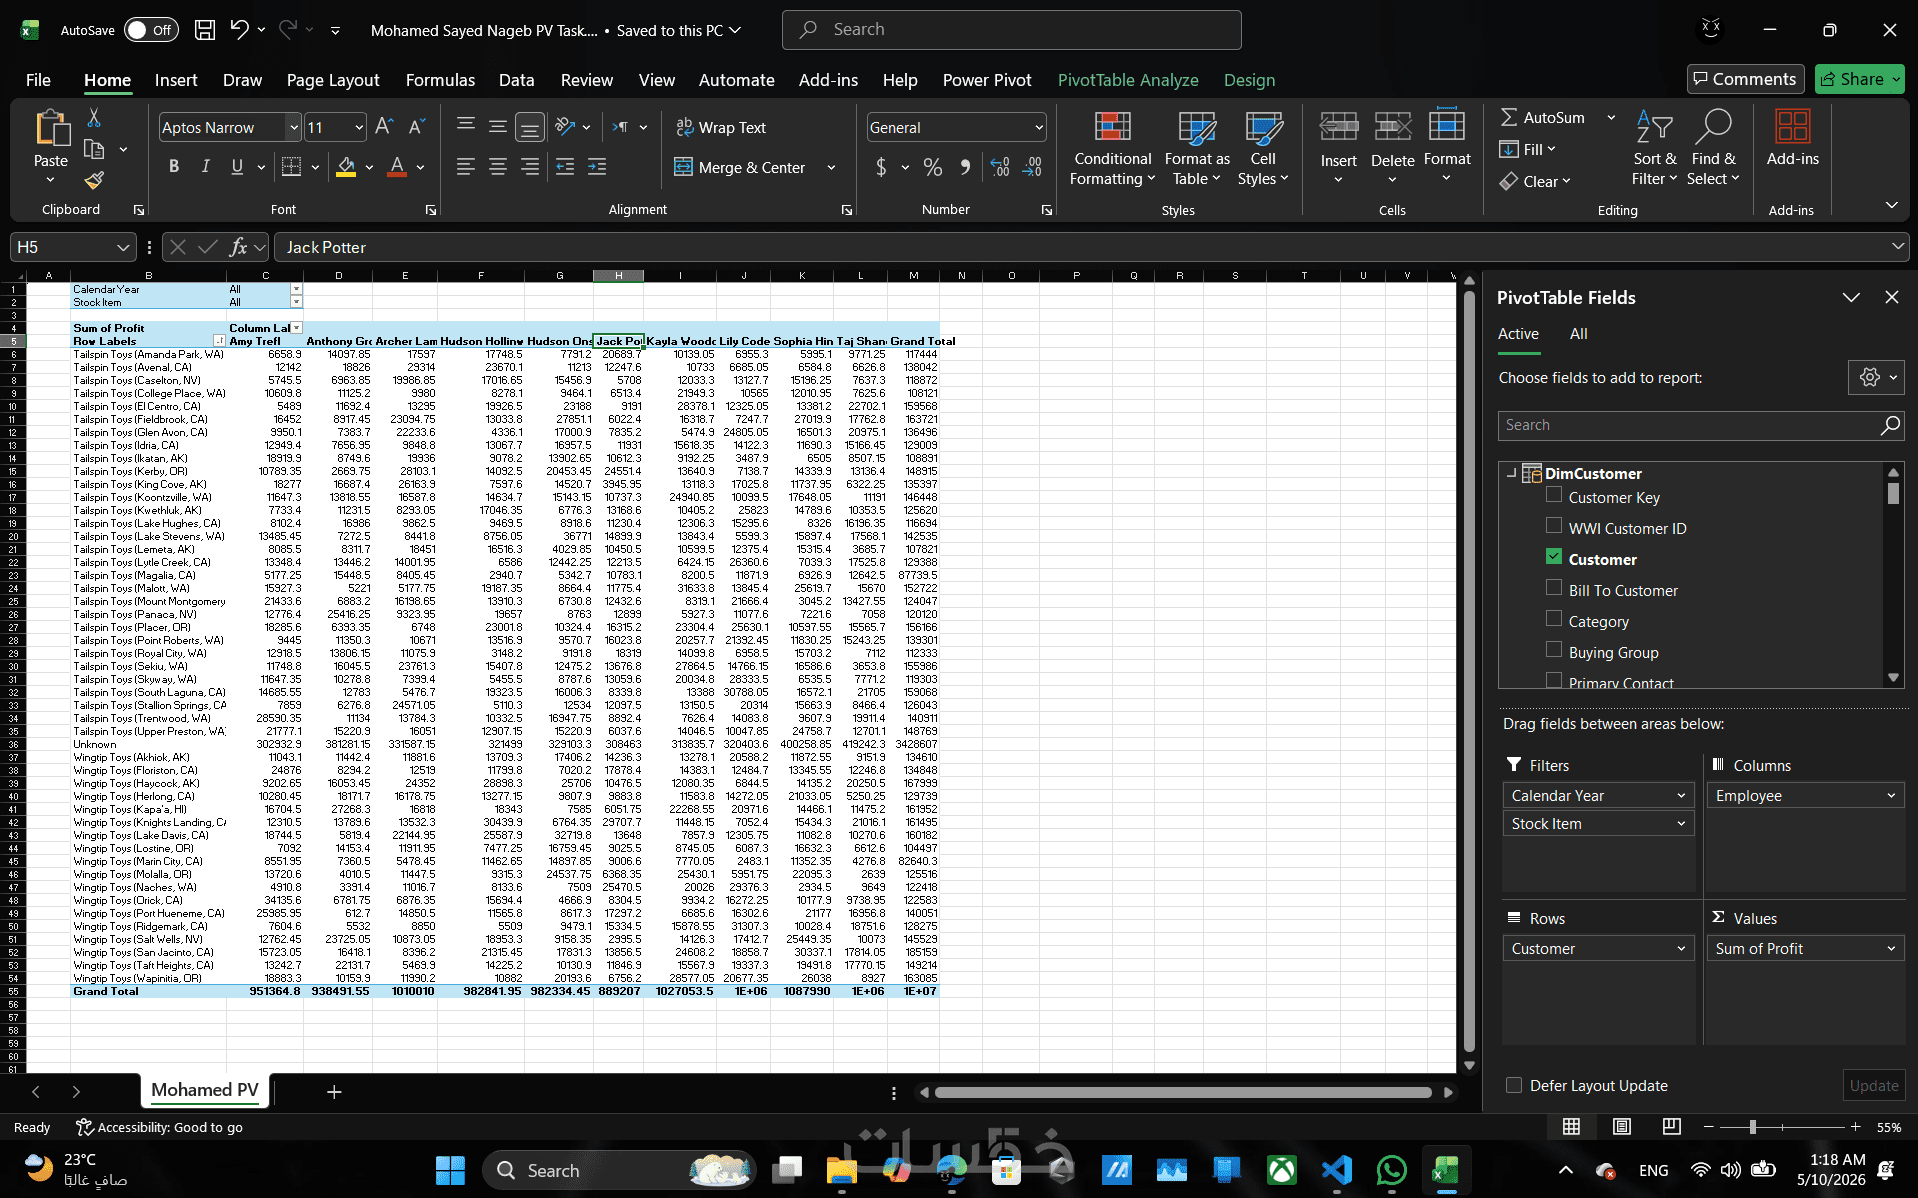Click the Format Painter brush icon
The width and height of the screenshot is (1918, 1198).
point(94,180)
